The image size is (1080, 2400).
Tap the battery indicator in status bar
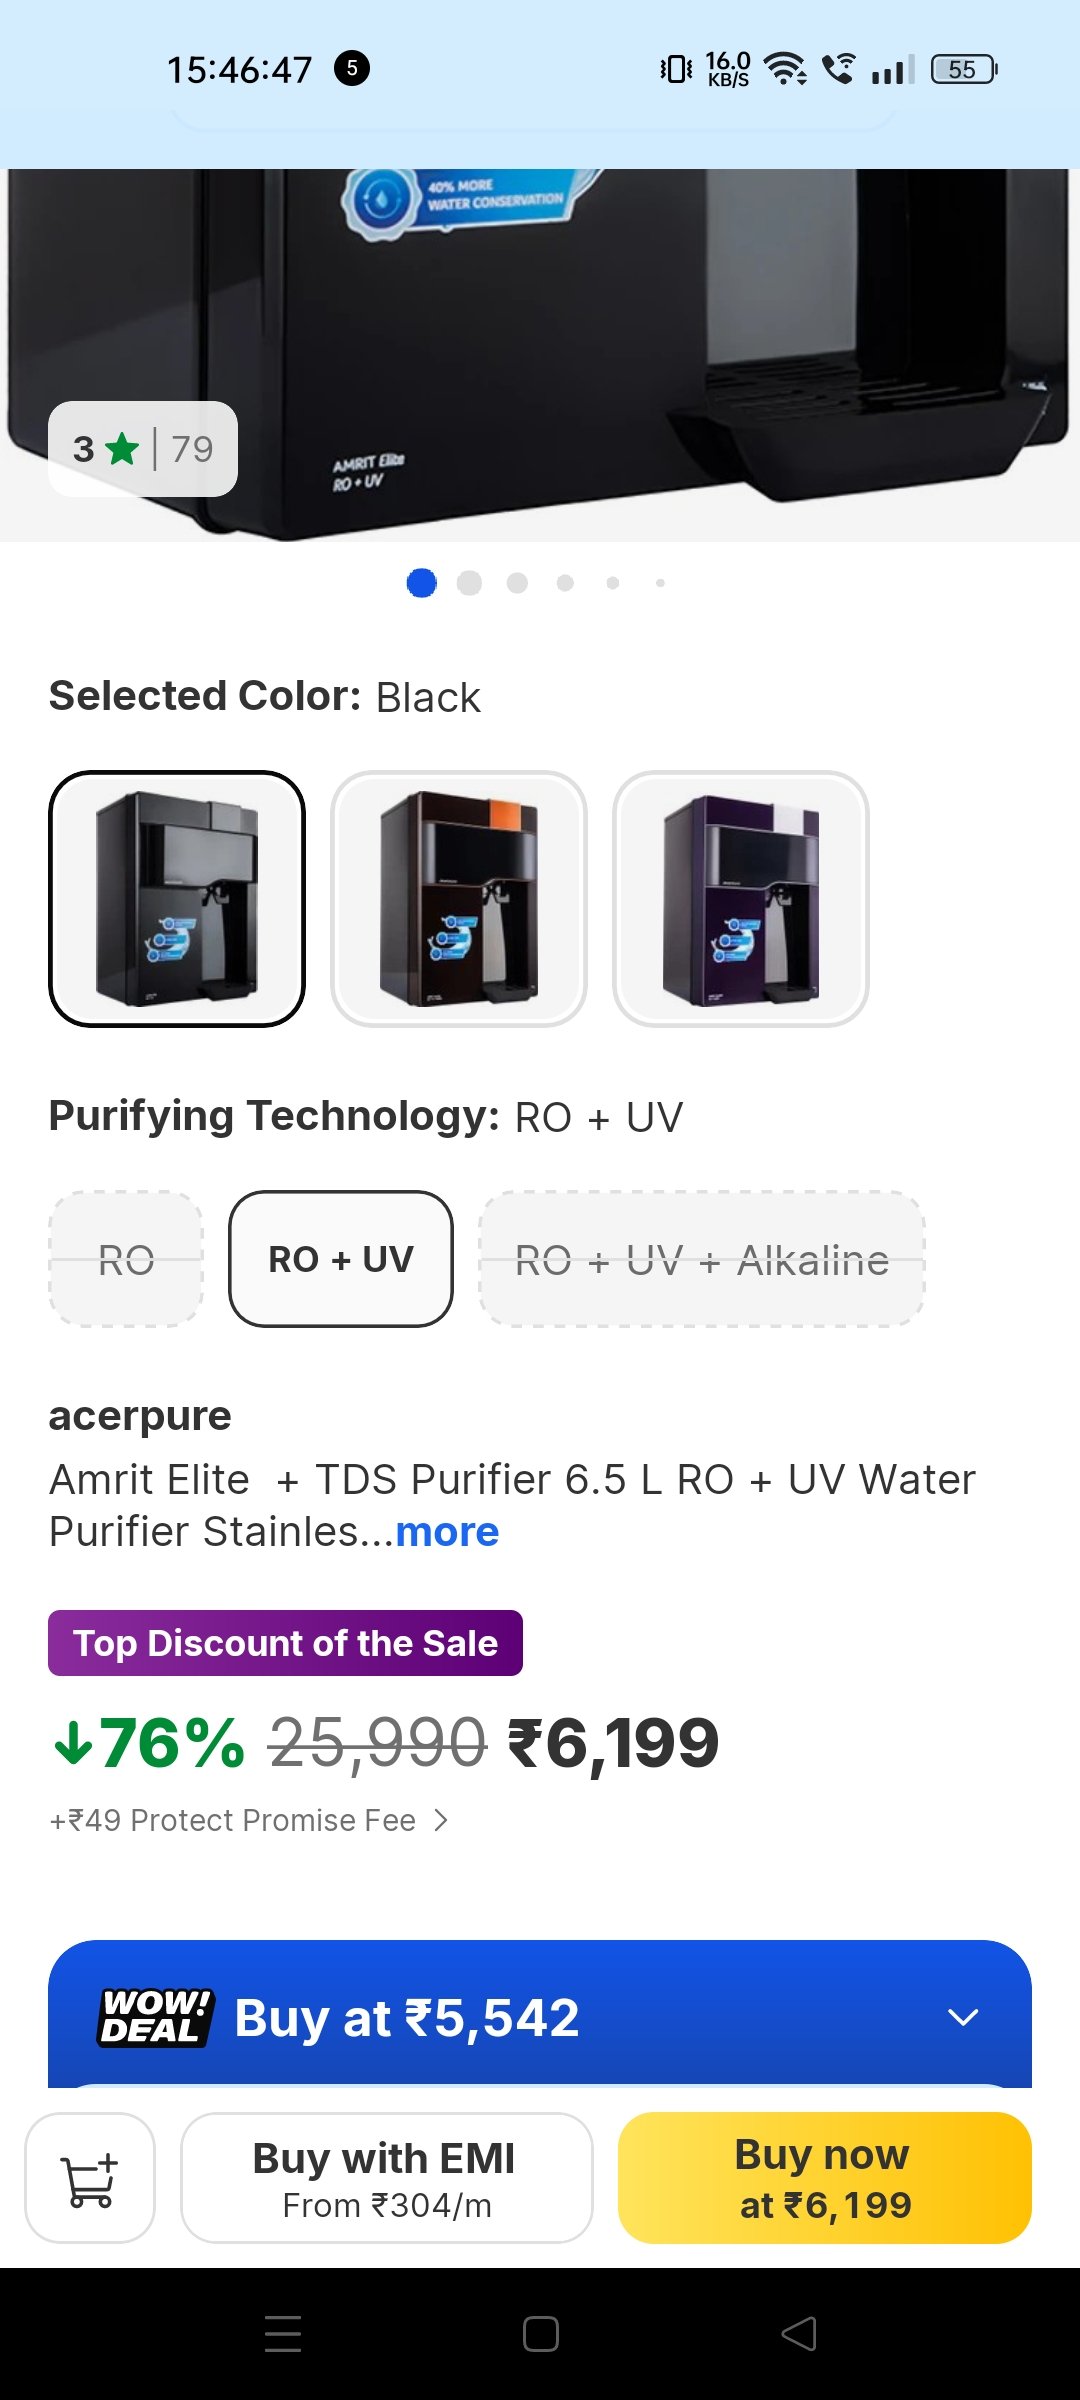[x=963, y=69]
